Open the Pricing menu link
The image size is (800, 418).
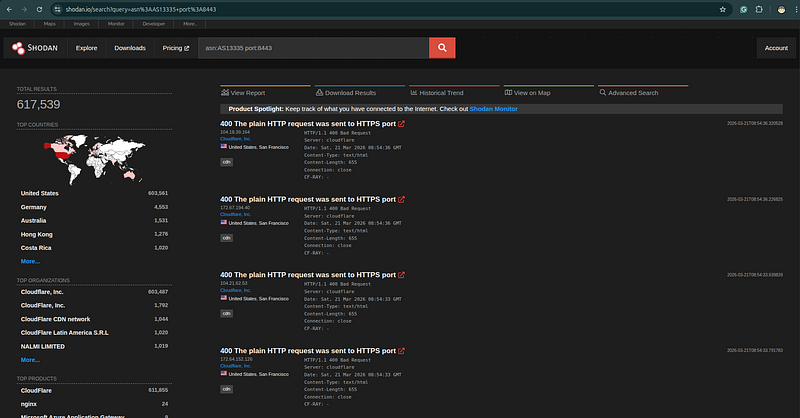(176, 48)
